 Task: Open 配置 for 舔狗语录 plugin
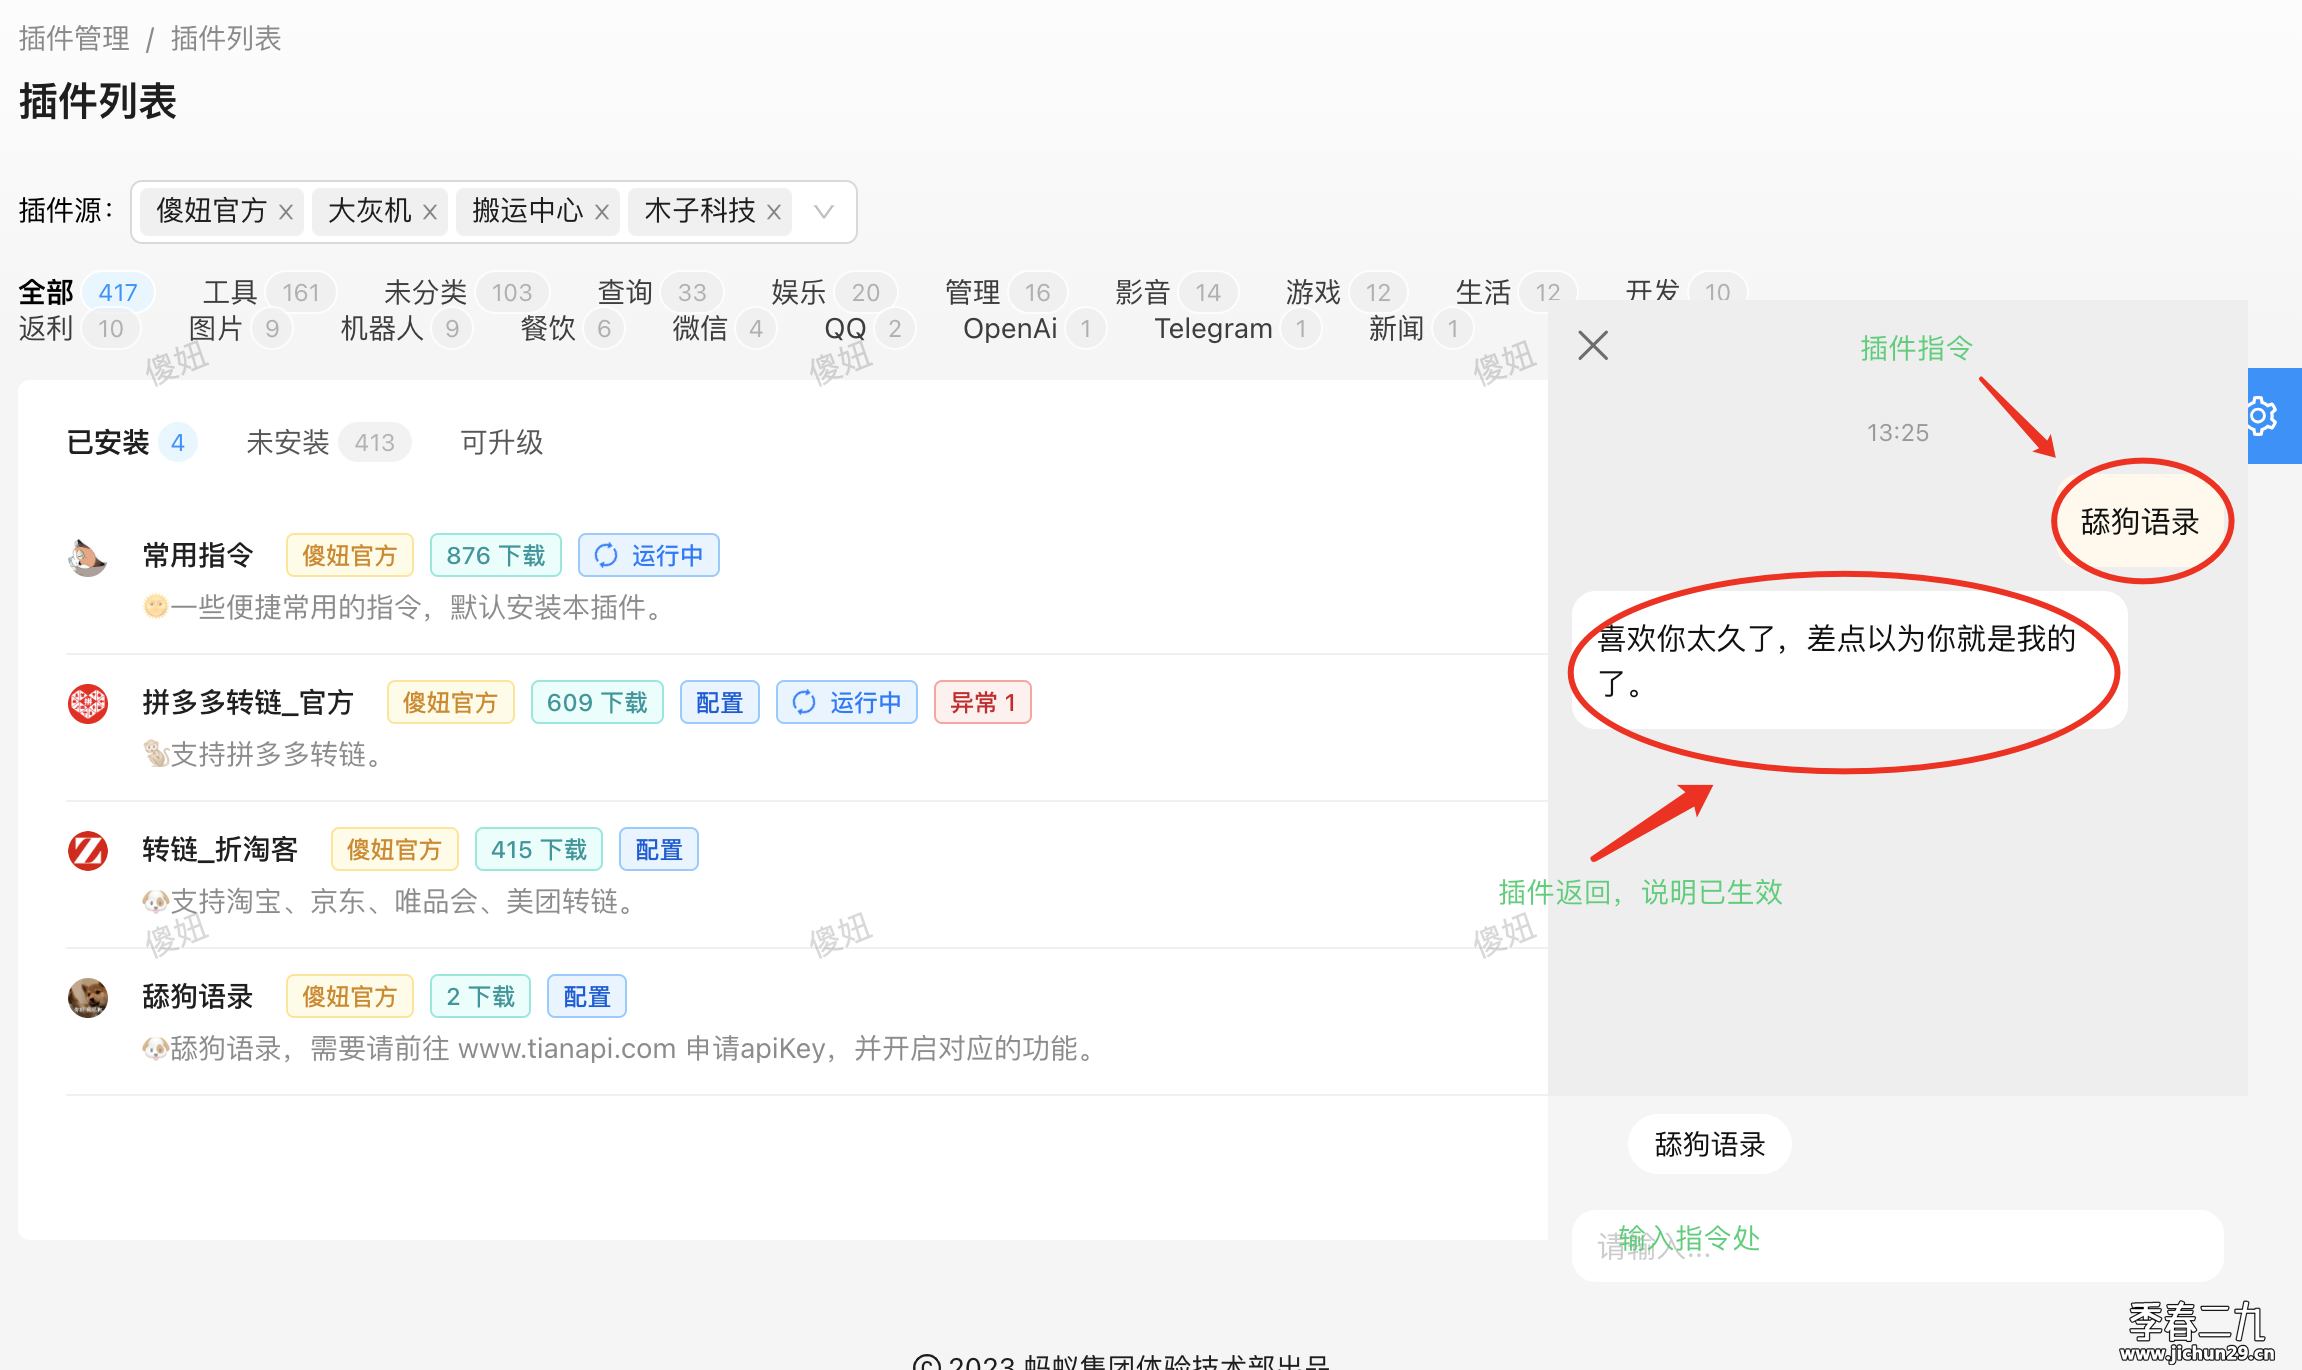tap(587, 997)
